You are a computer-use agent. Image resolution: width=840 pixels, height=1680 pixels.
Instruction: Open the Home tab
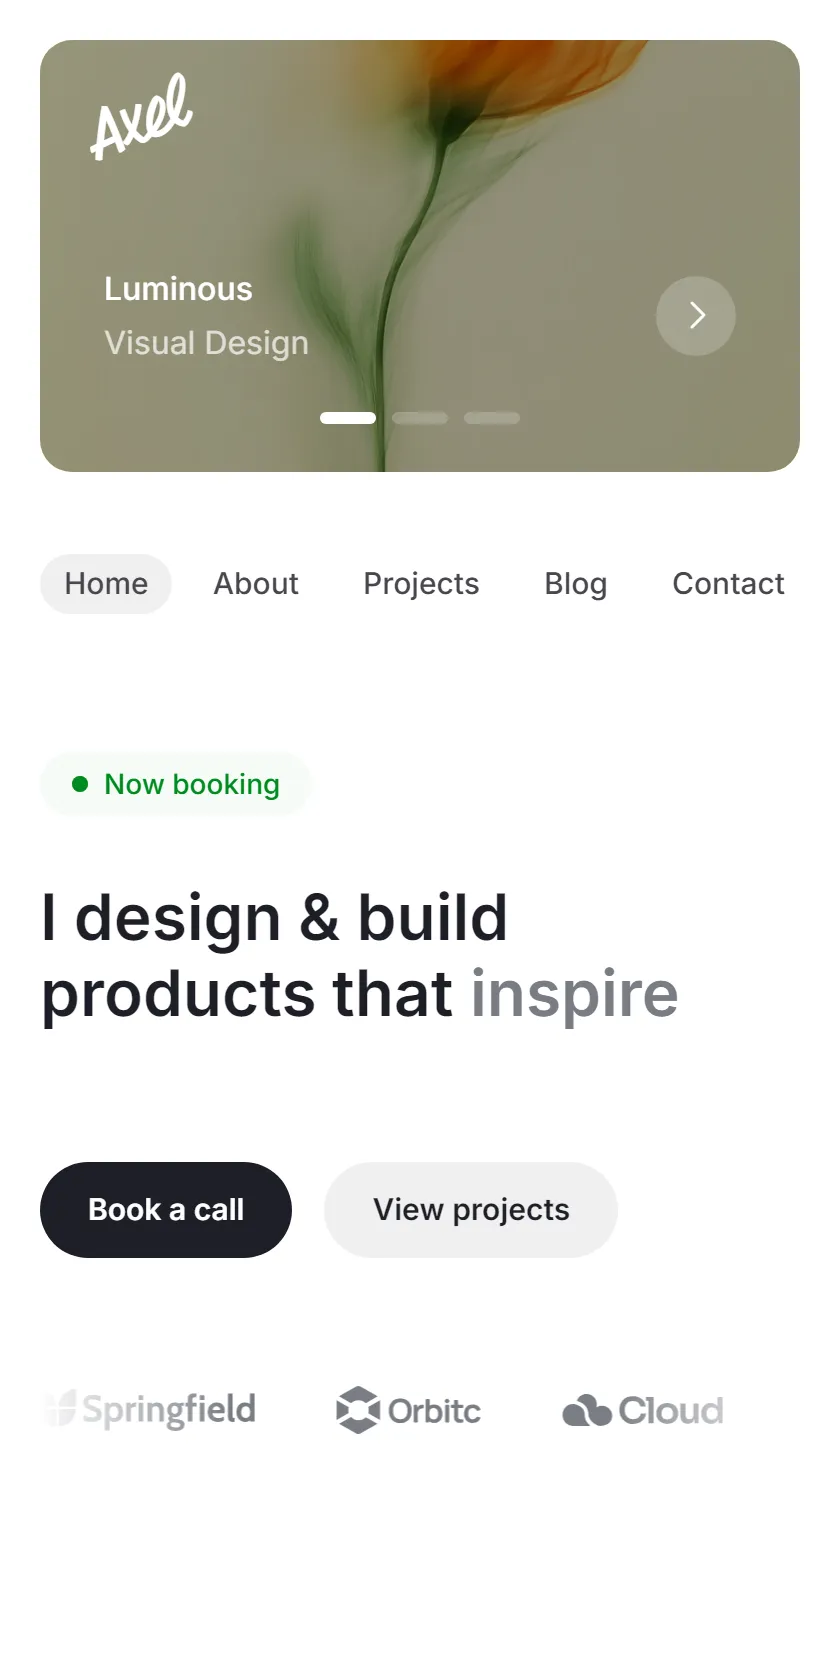coord(106,584)
